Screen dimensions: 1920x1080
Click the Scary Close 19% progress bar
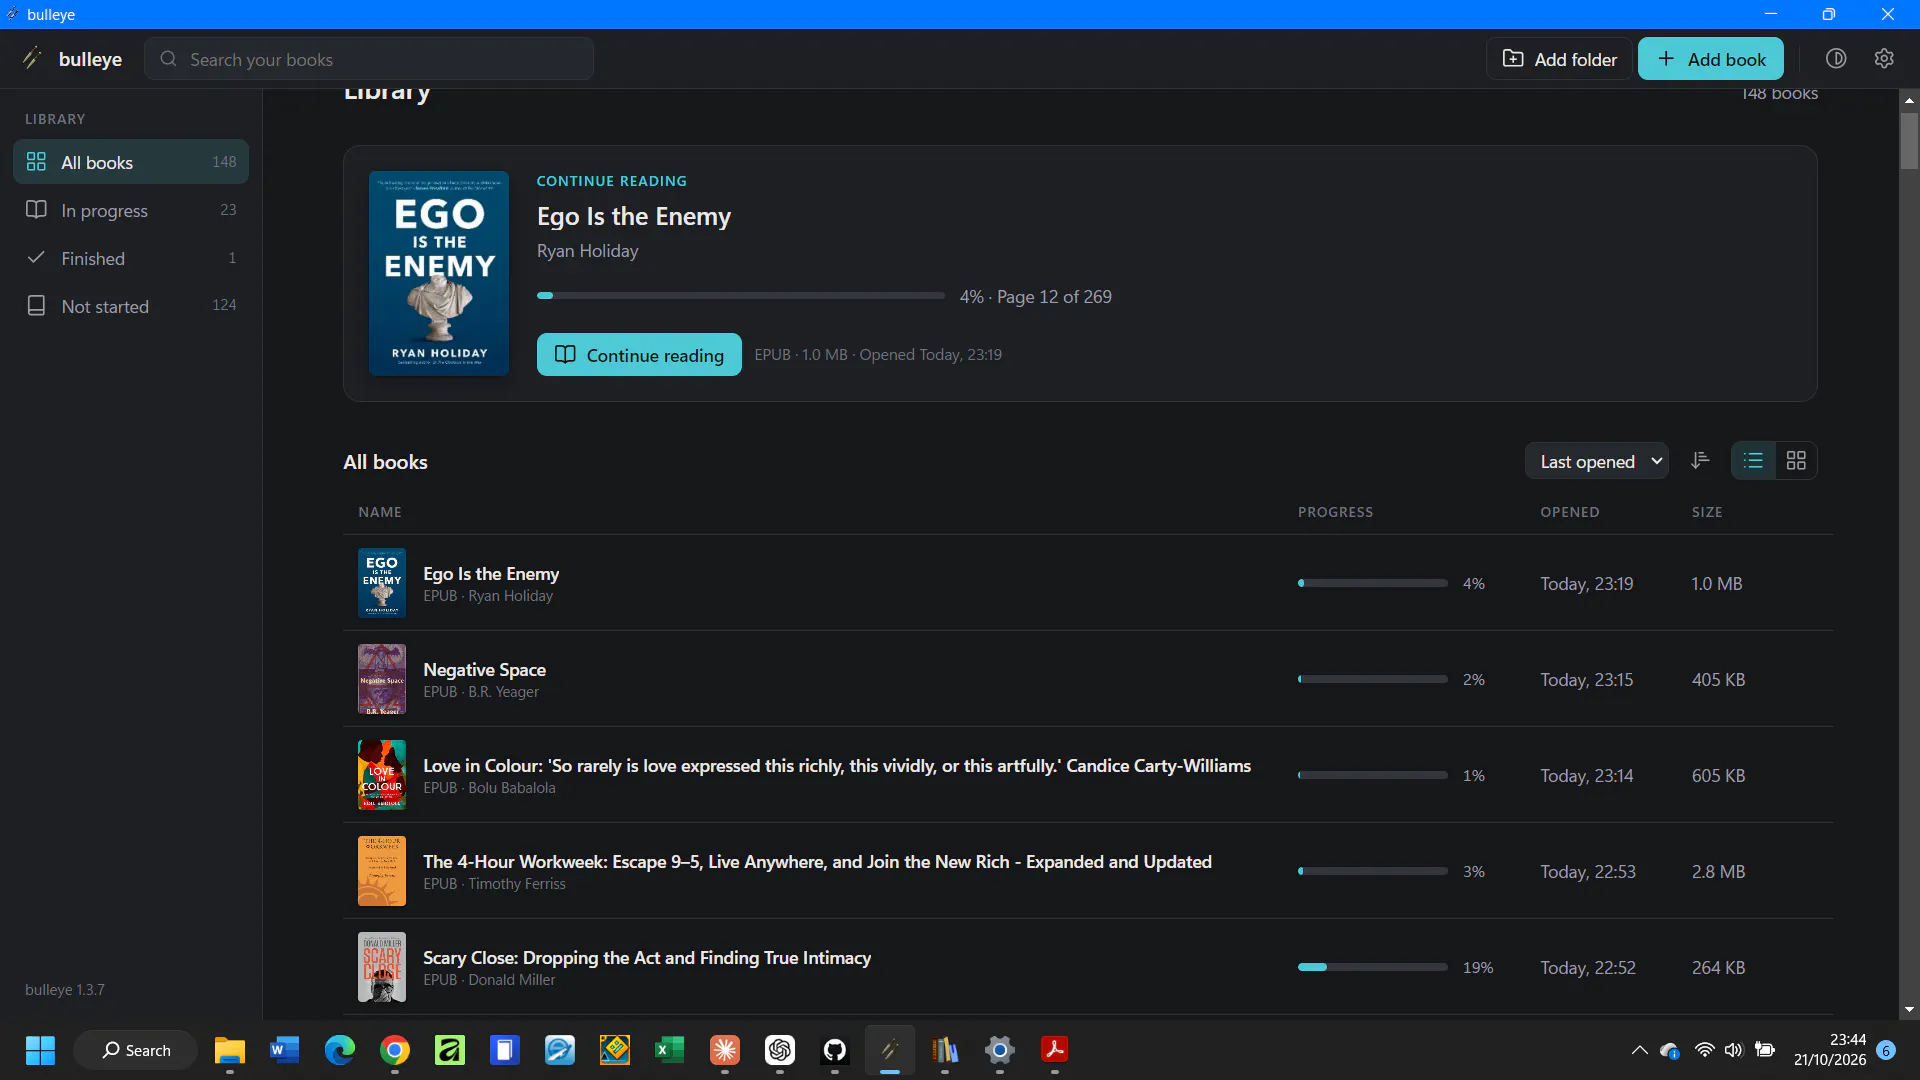point(1373,967)
